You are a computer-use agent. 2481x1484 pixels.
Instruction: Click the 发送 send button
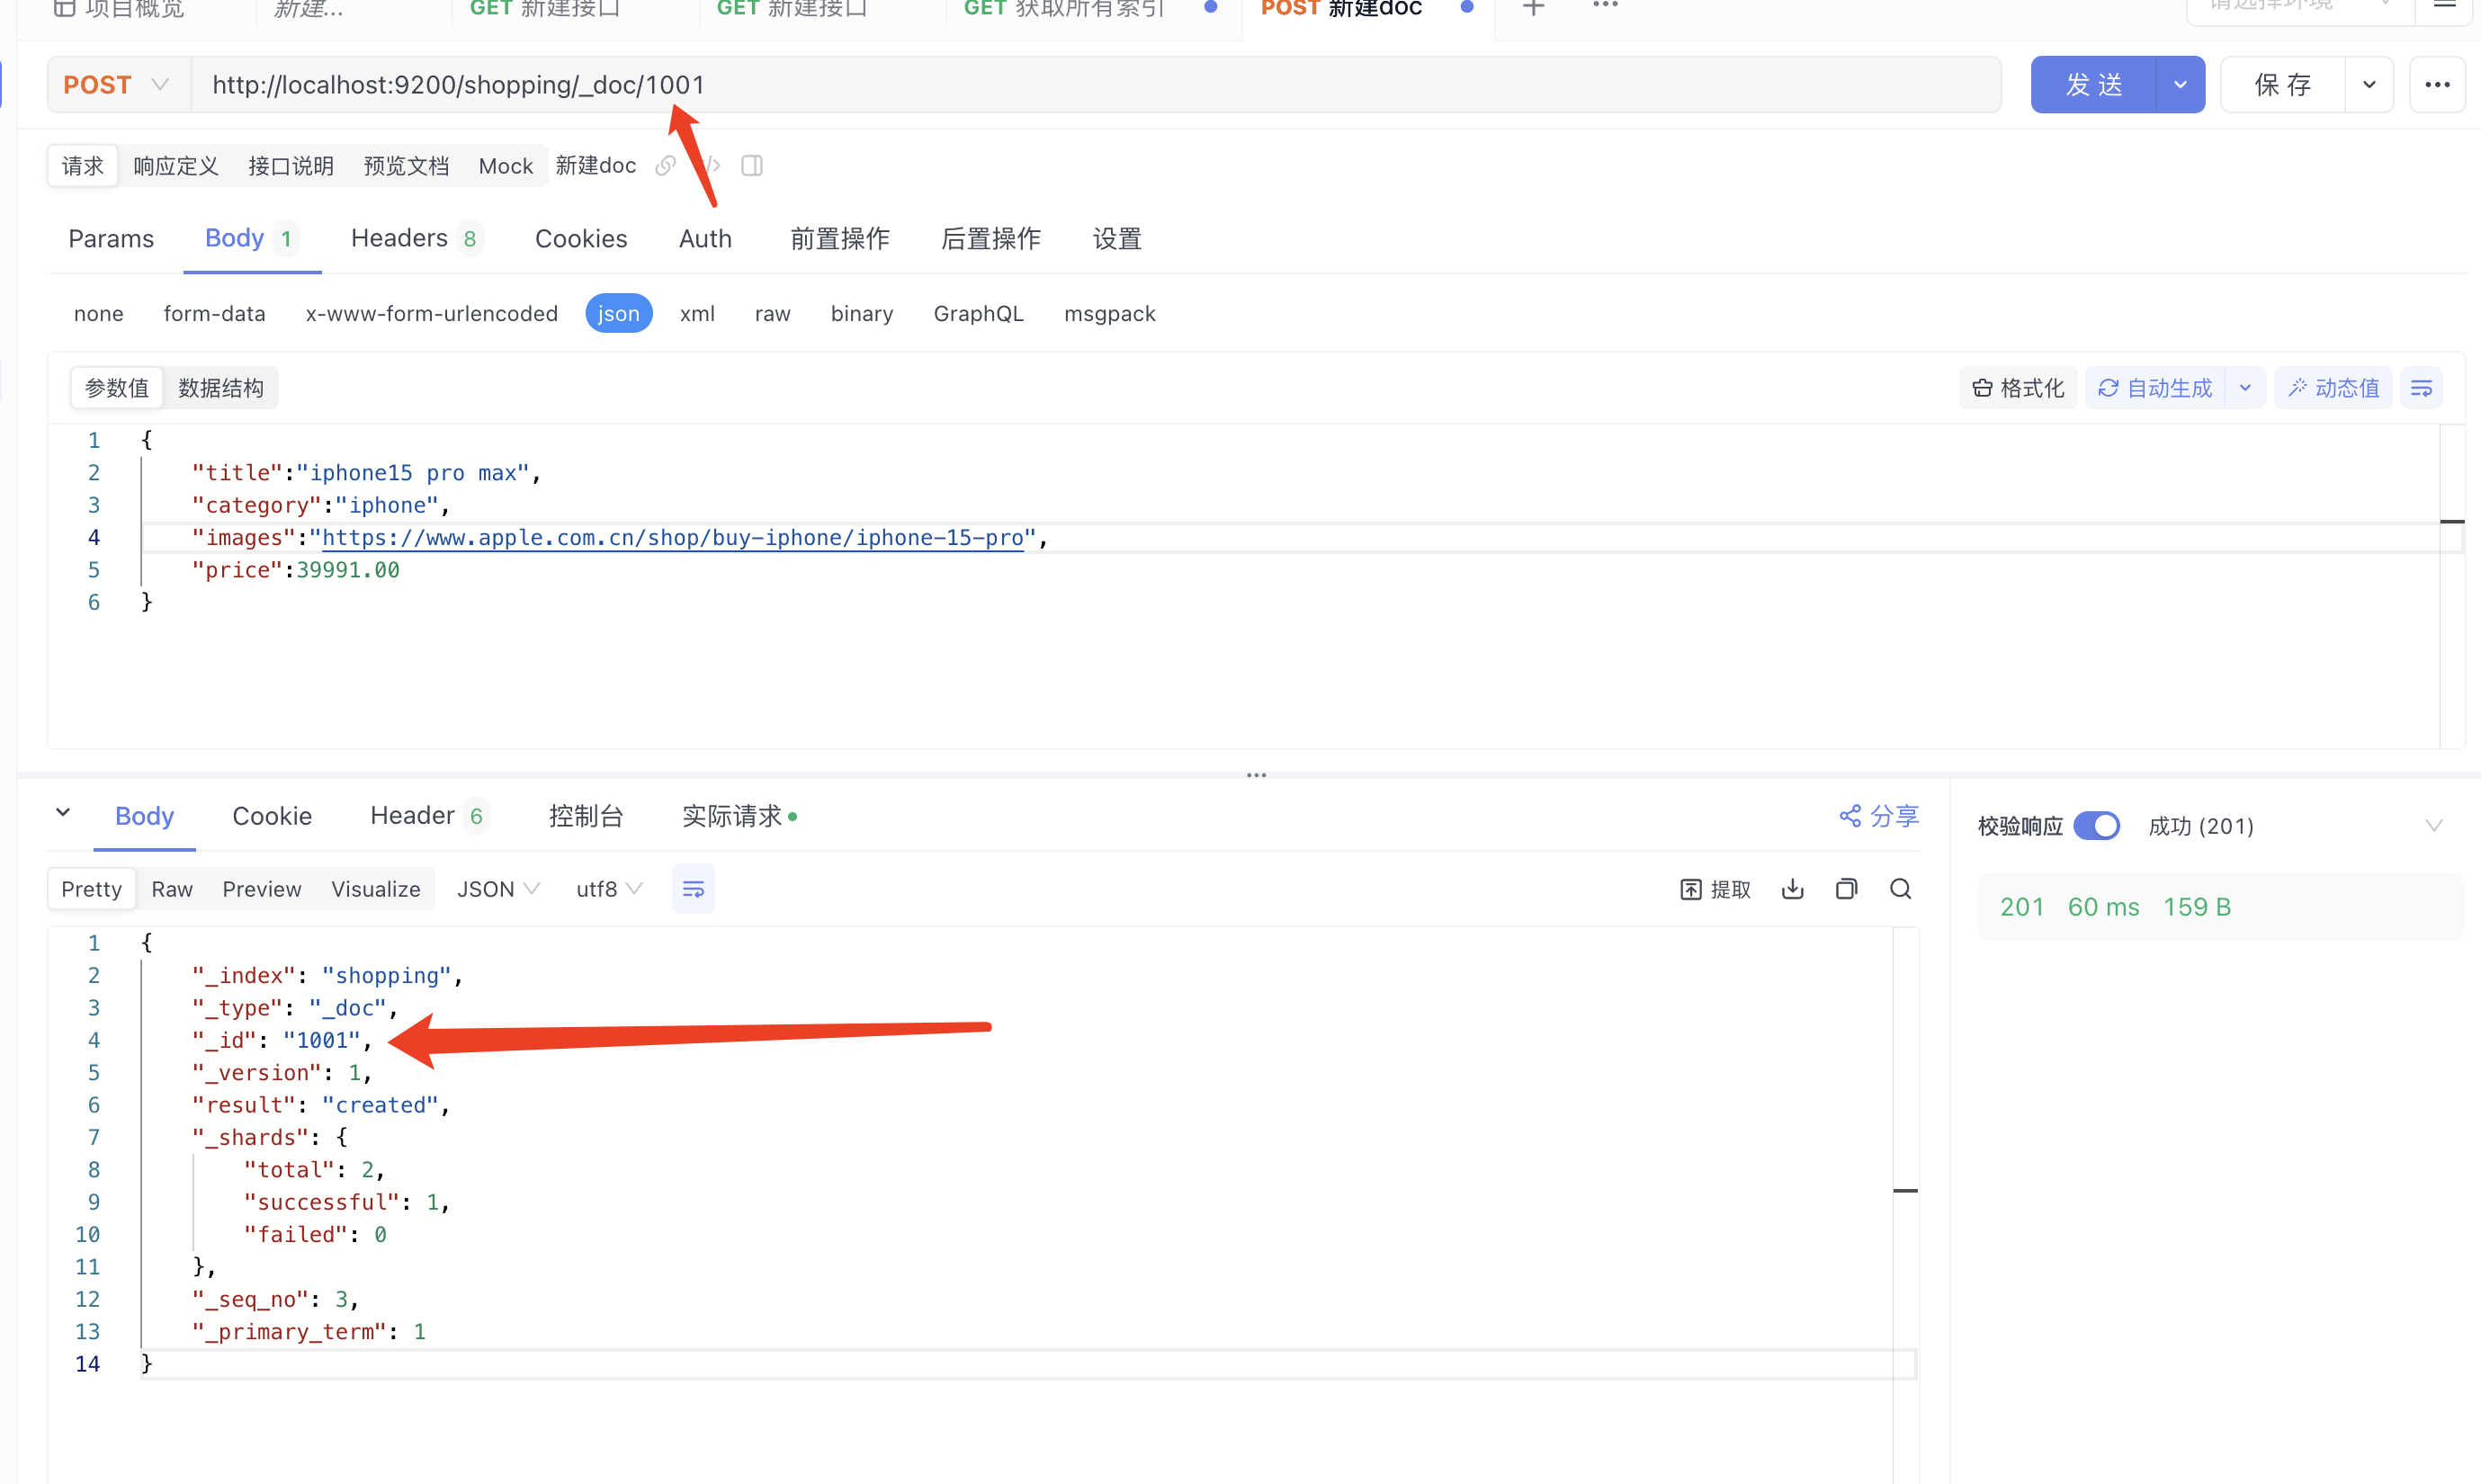[2094, 85]
